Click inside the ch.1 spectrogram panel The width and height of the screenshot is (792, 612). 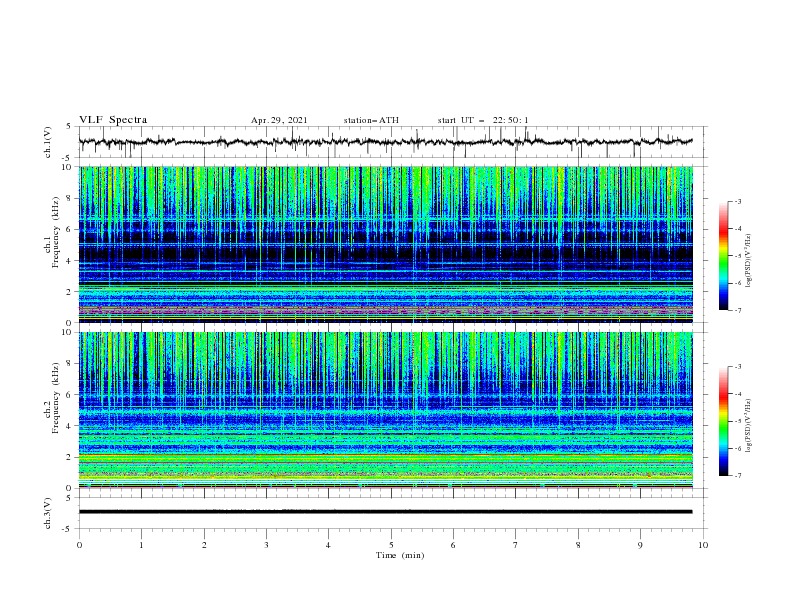(x=386, y=244)
